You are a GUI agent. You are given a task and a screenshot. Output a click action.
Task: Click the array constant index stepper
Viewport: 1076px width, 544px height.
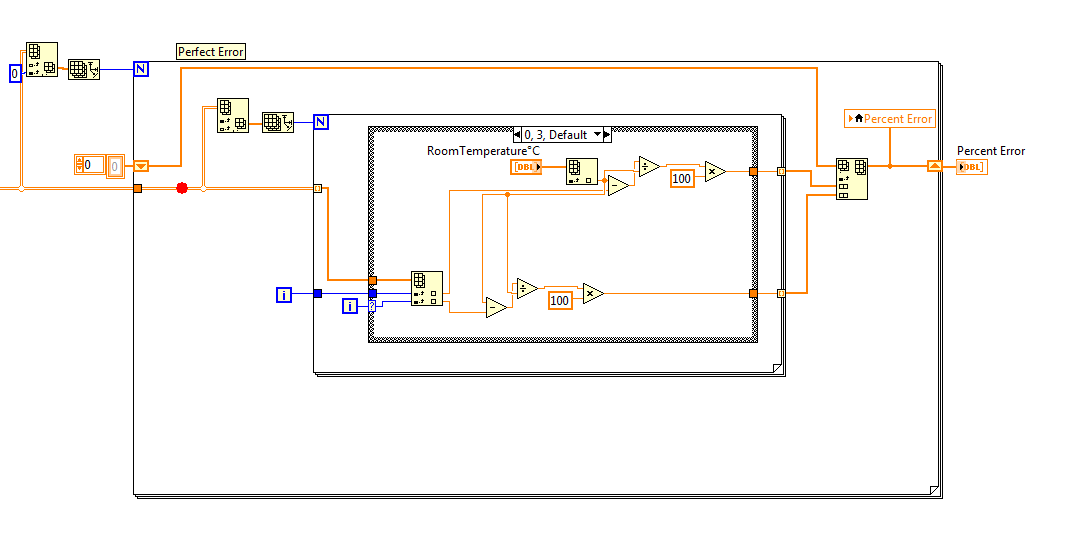coord(80,165)
